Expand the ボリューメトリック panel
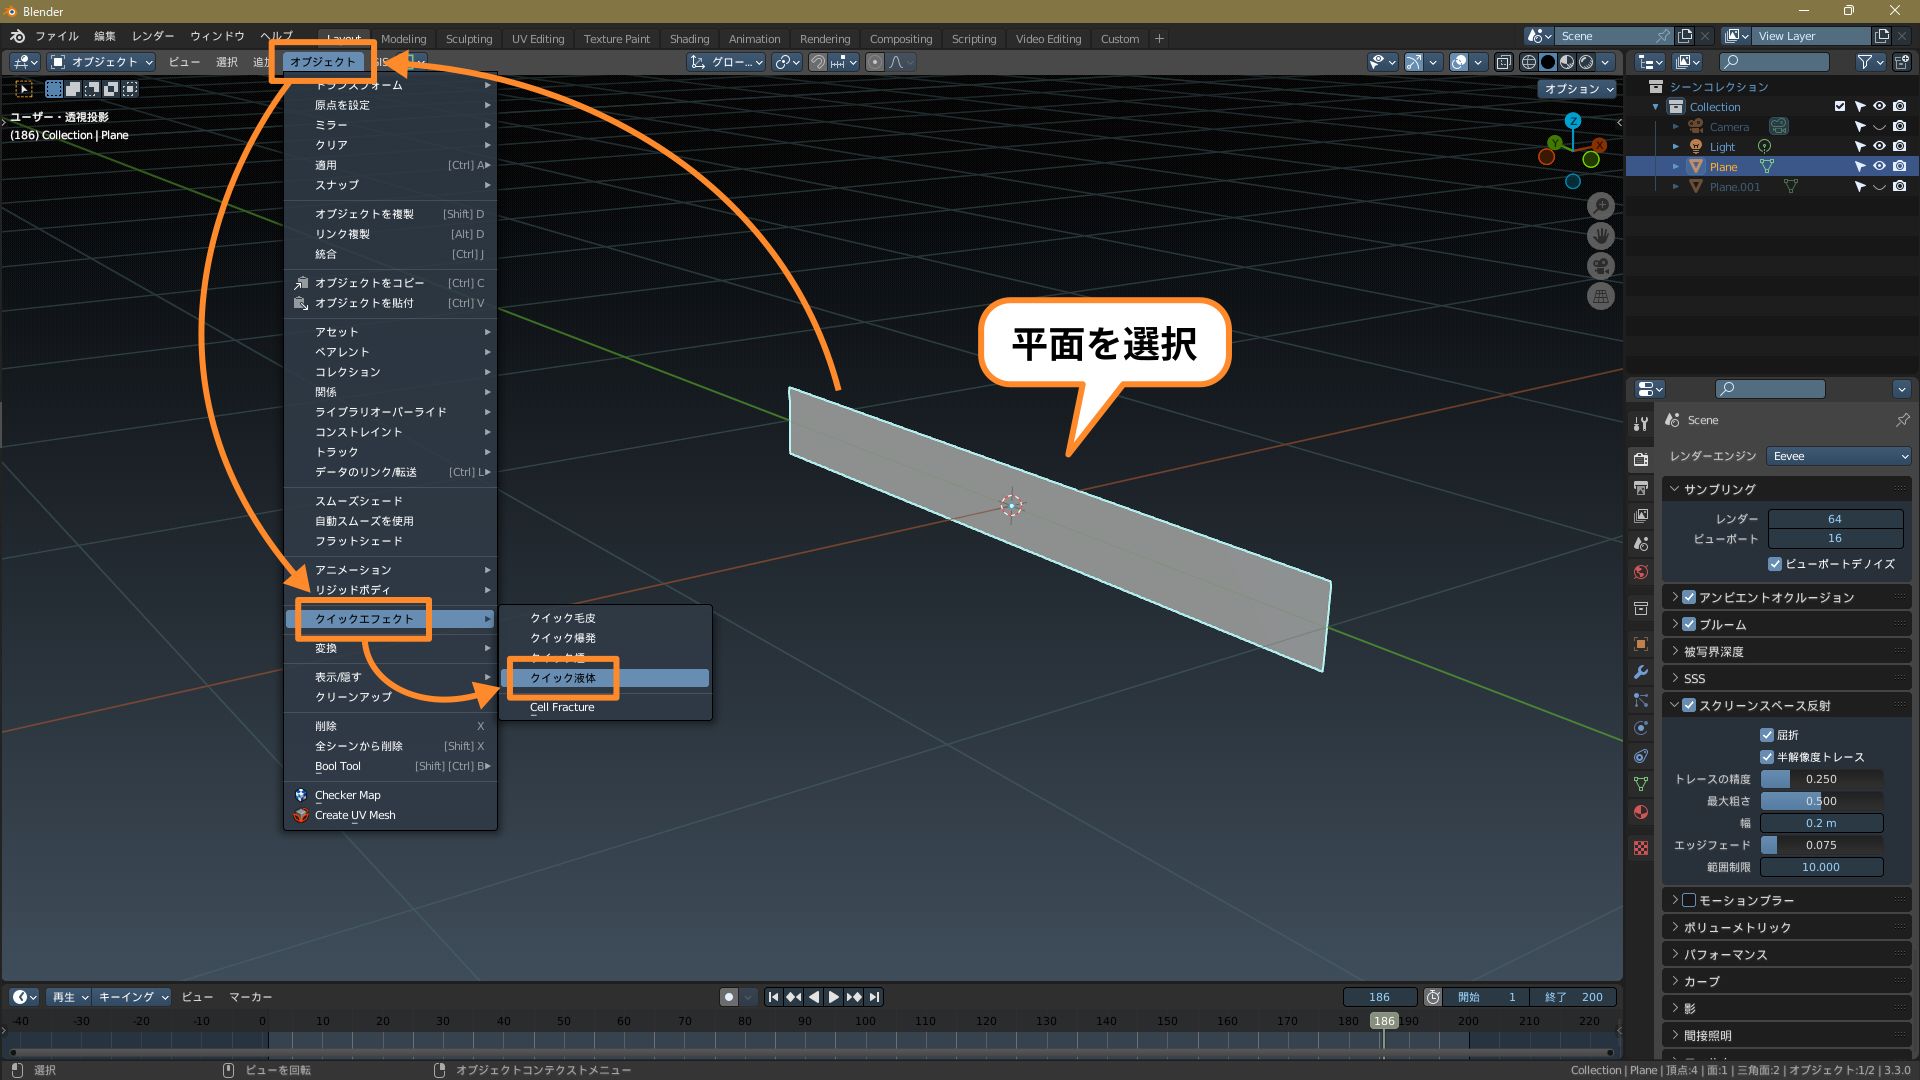 (1737, 927)
